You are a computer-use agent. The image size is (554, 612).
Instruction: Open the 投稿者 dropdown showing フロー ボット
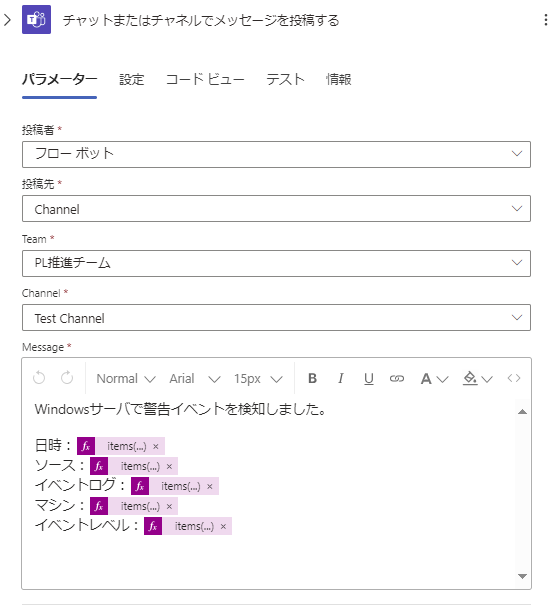click(276, 155)
